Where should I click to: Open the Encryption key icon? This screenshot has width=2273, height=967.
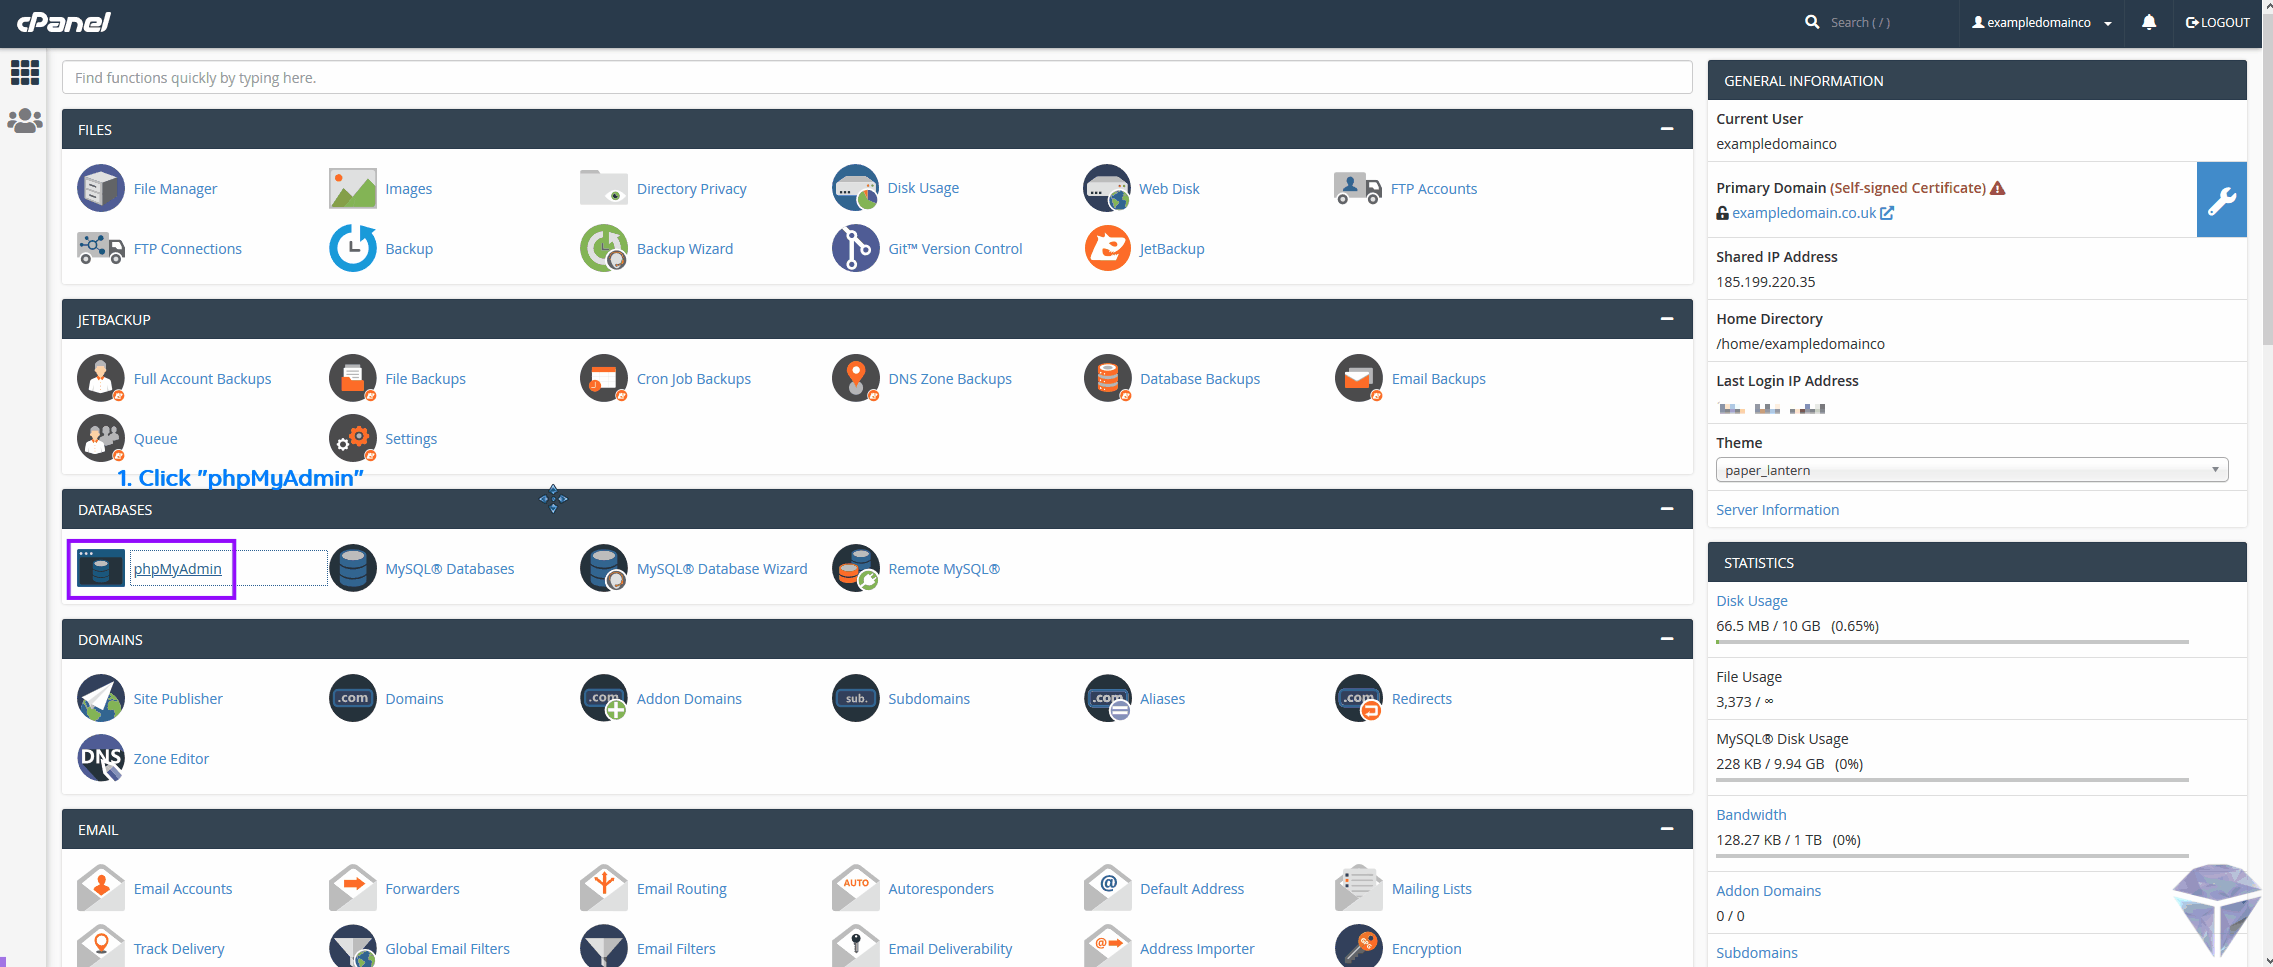pyautogui.click(x=1359, y=948)
